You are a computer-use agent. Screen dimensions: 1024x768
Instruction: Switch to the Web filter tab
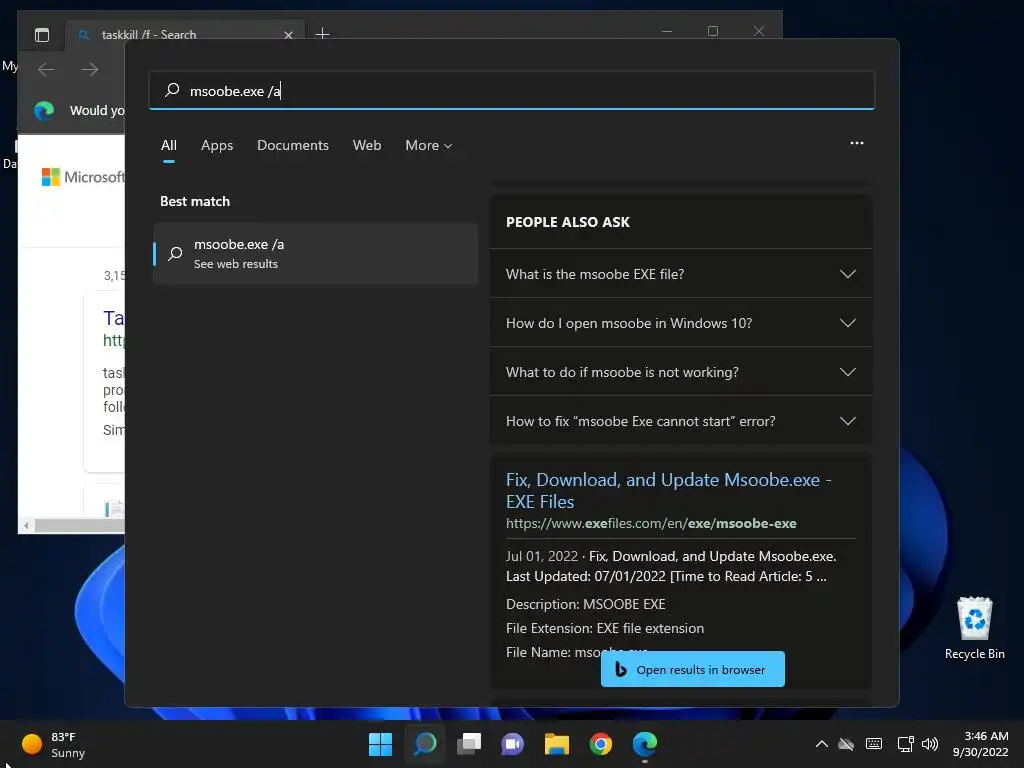pos(367,146)
